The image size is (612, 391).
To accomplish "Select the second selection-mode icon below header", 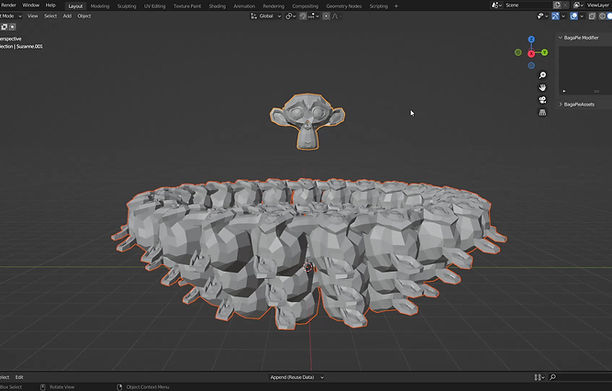I will coord(12,27).
